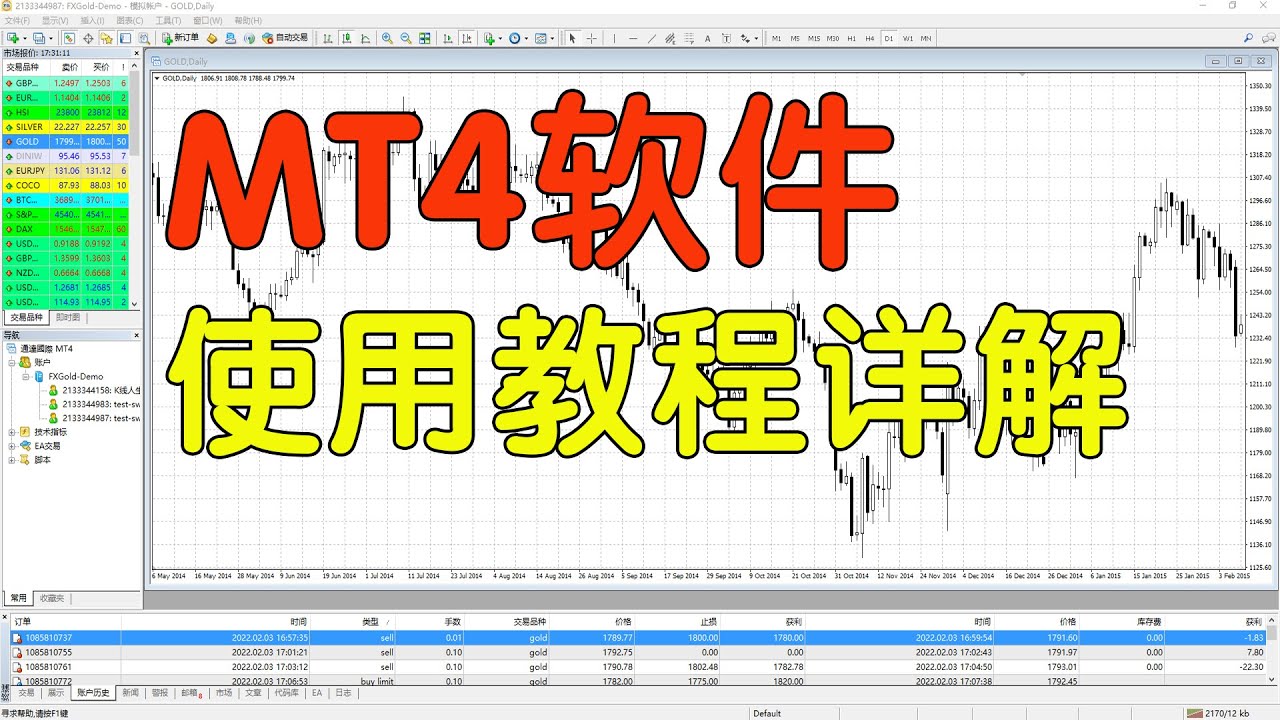
Task: Select the Fibonacci retracement tool
Action: click(689, 38)
